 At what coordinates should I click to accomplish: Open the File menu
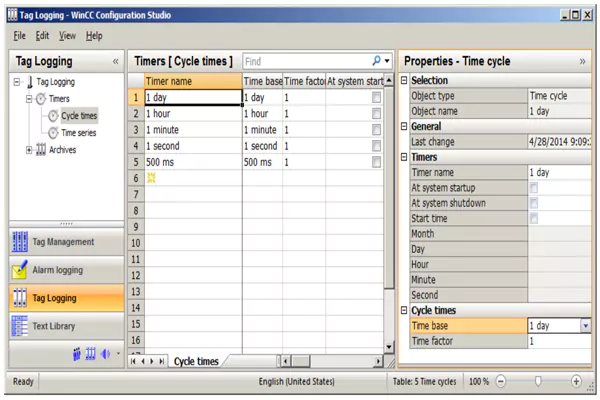(20, 36)
